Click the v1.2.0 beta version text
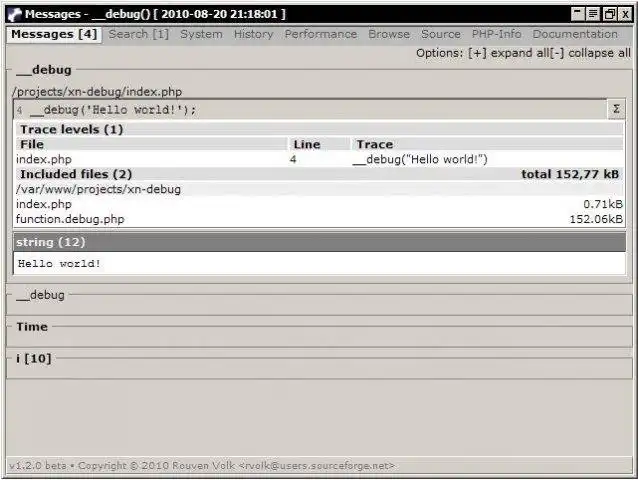The height and width of the screenshot is (480, 638). (38, 465)
